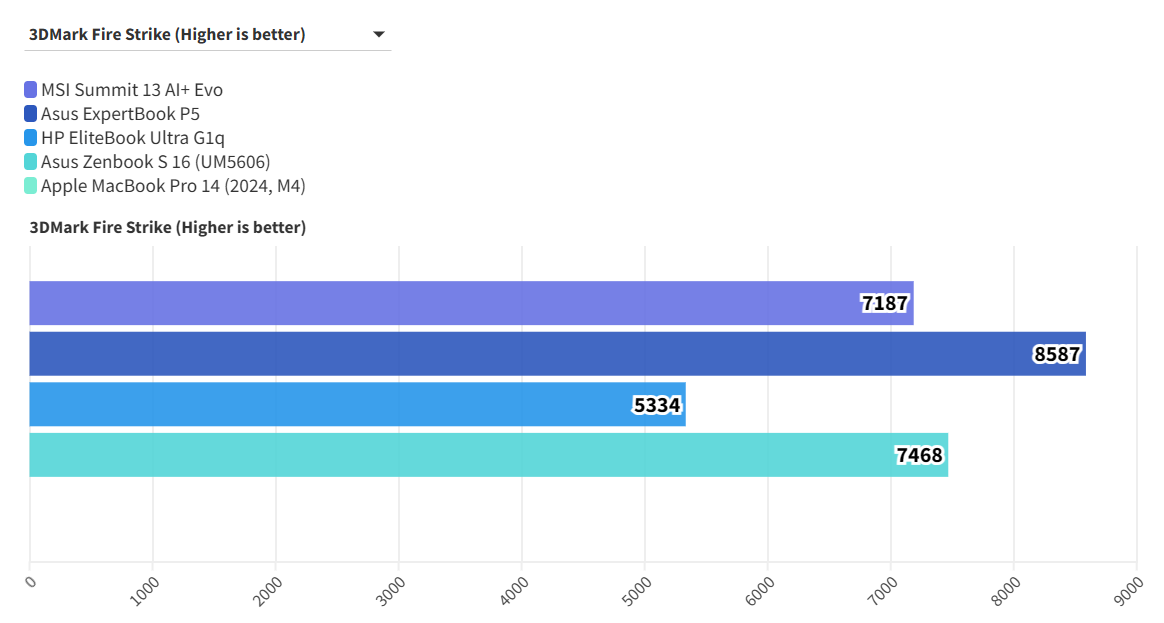The width and height of the screenshot is (1164, 623).
Task: Toggle Asus ExpertBook P5 legend swatch
Action: click(31, 114)
